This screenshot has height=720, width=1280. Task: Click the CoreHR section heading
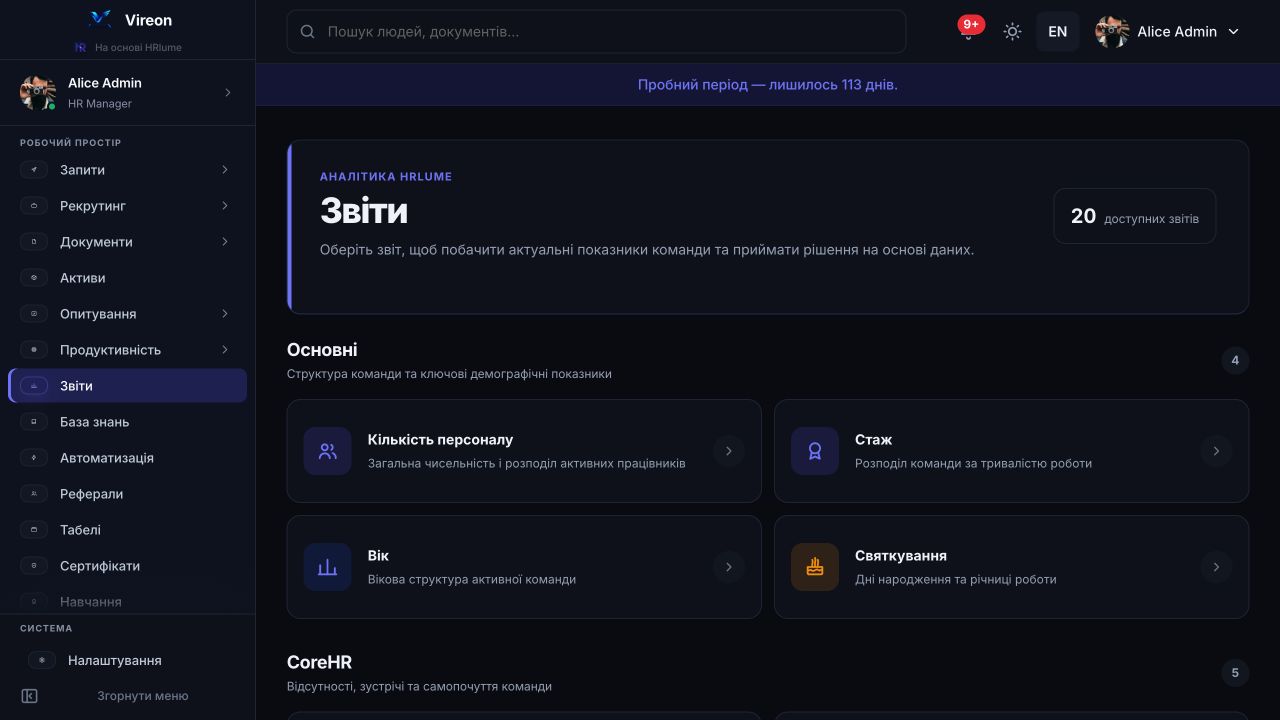tap(319, 662)
